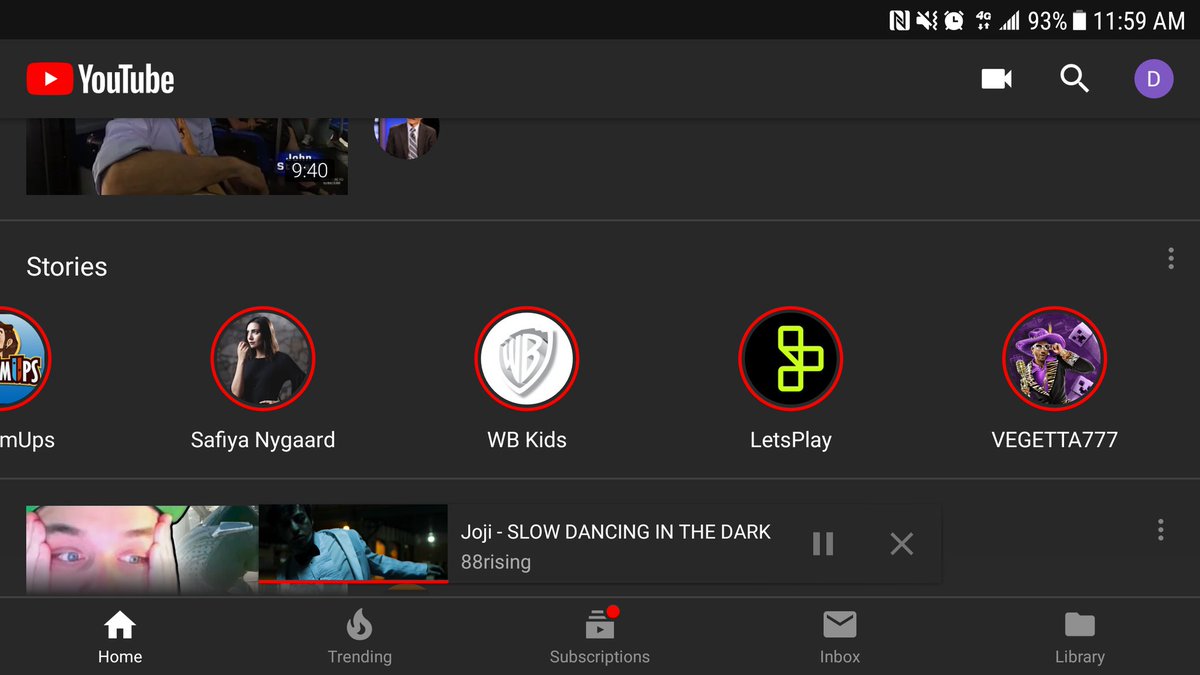Open the Library tab
Screen dimensions: 1200x675
click(x=1080, y=638)
